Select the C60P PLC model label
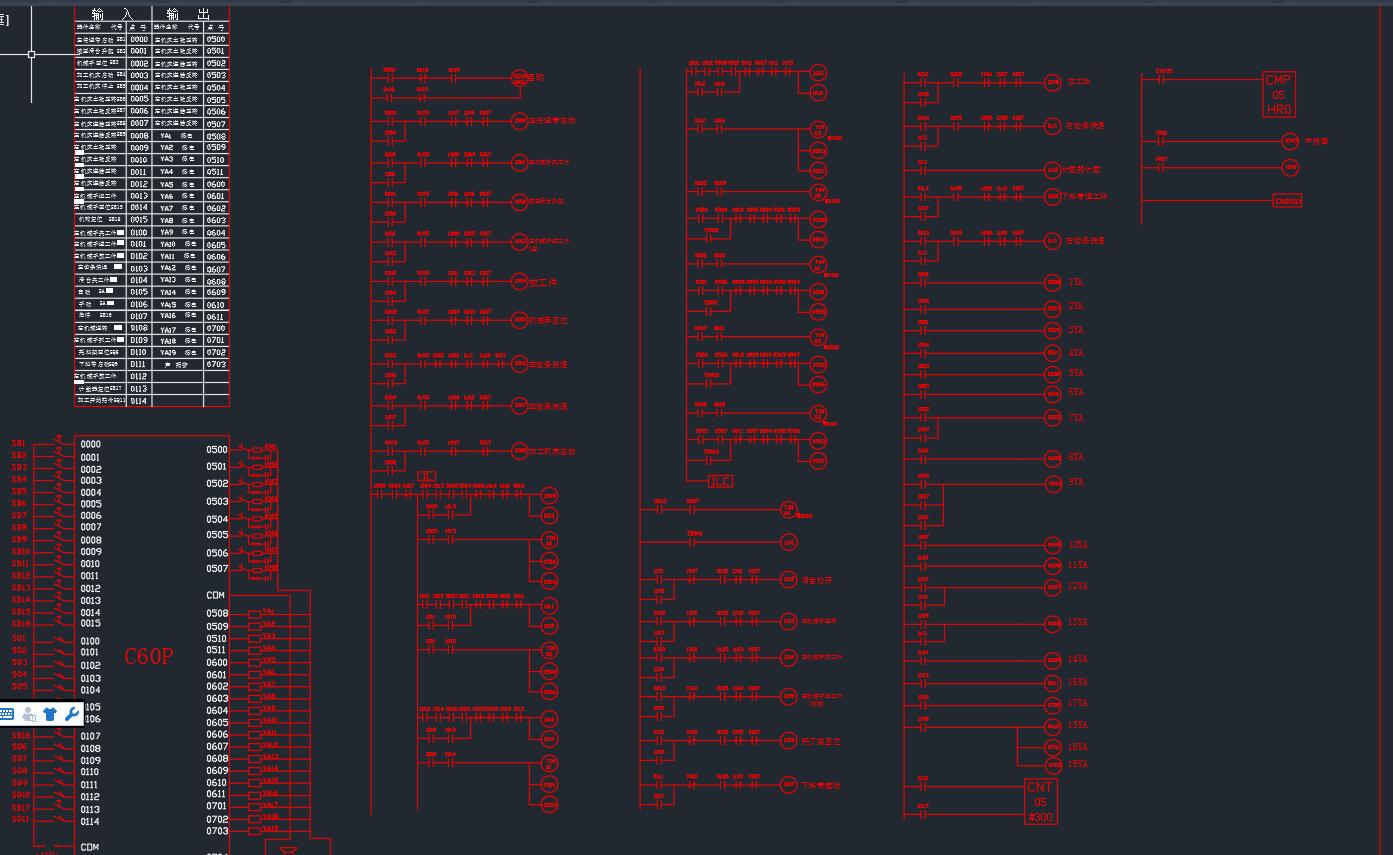Image resolution: width=1393 pixels, height=855 pixels. point(148,657)
